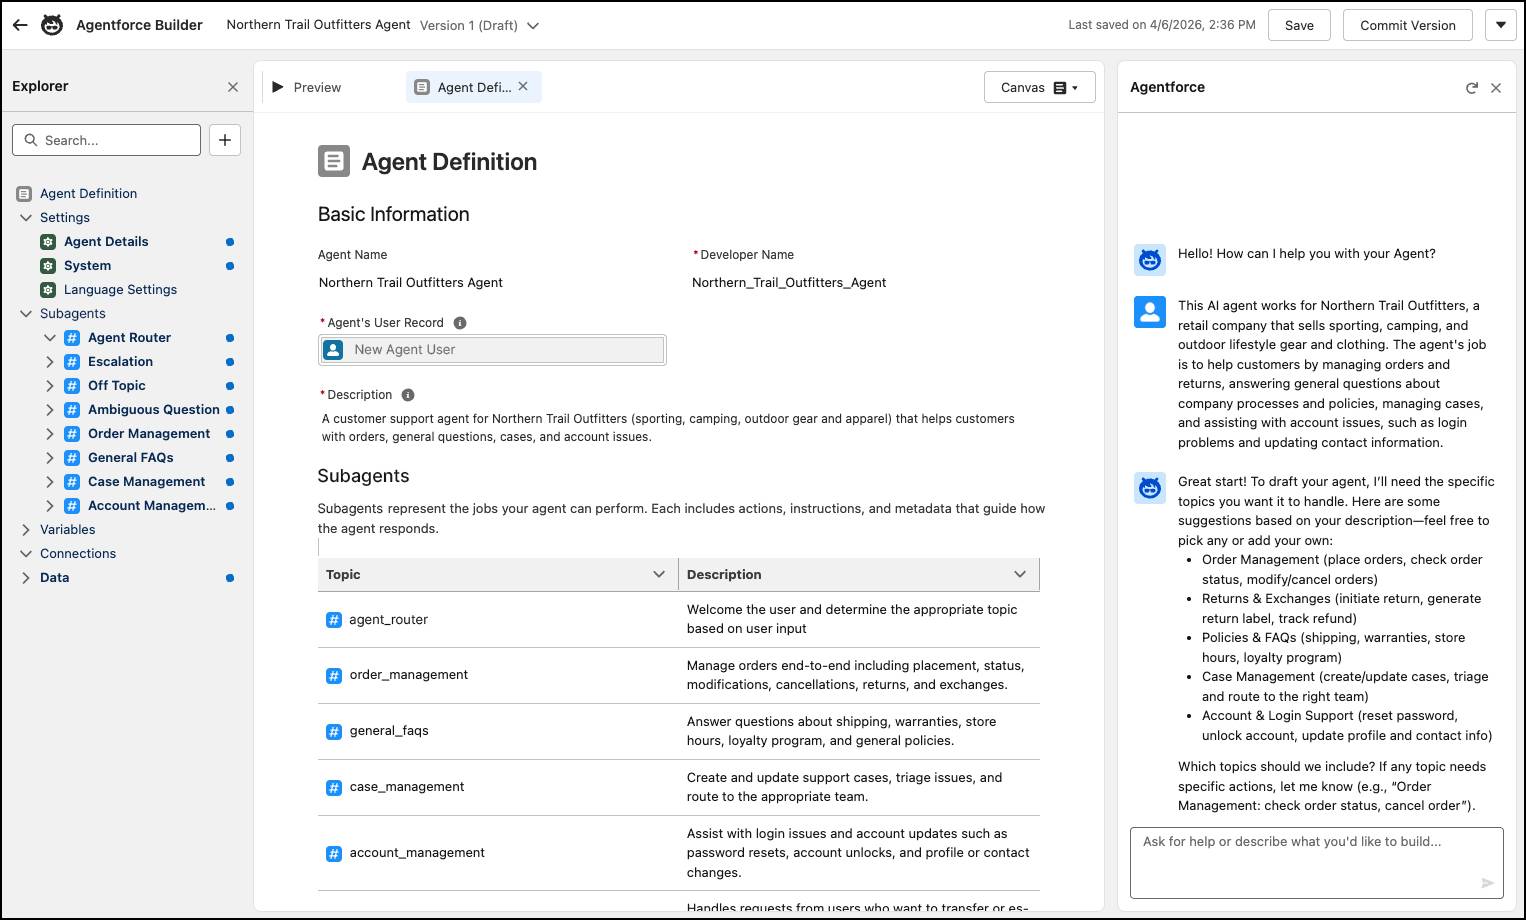The height and width of the screenshot is (920, 1526).
Task: Click the order_management hash icon in table
Action: point(334,676)
